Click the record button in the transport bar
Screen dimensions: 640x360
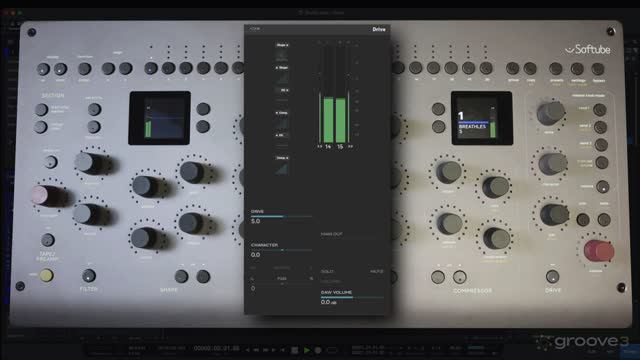[318, 350]
